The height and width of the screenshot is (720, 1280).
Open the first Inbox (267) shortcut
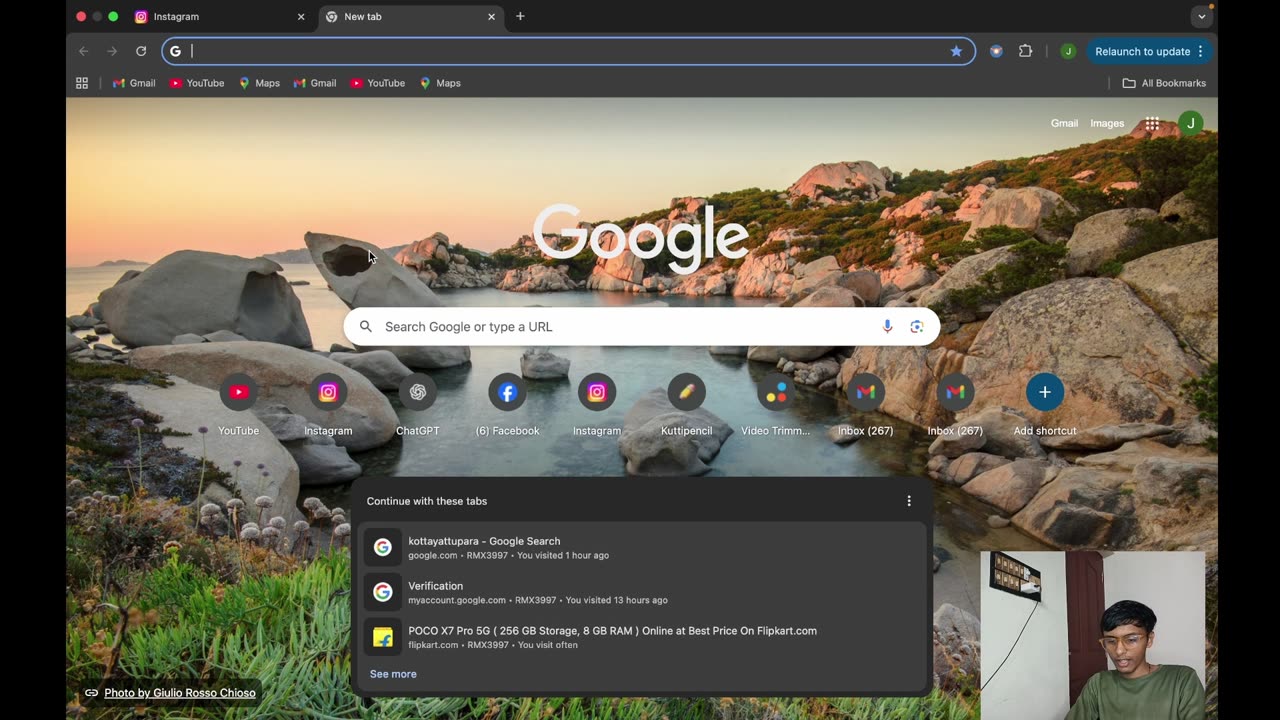click(865, 406)
